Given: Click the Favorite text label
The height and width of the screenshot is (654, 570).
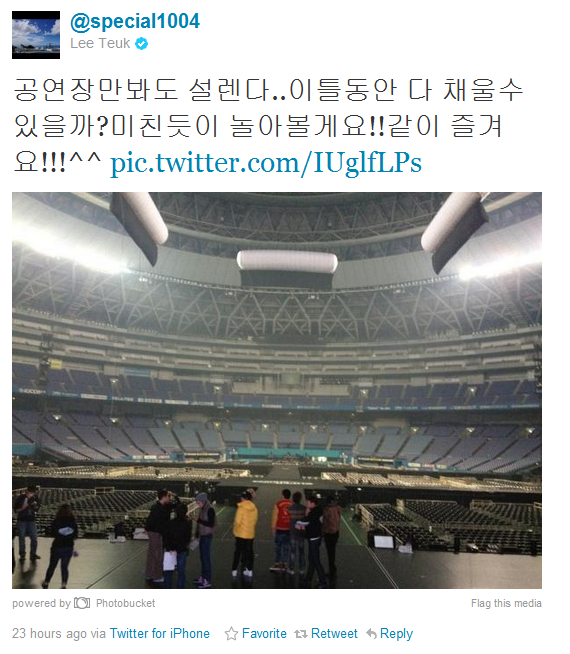Looking at the screenshot, I should pos(264,634).
